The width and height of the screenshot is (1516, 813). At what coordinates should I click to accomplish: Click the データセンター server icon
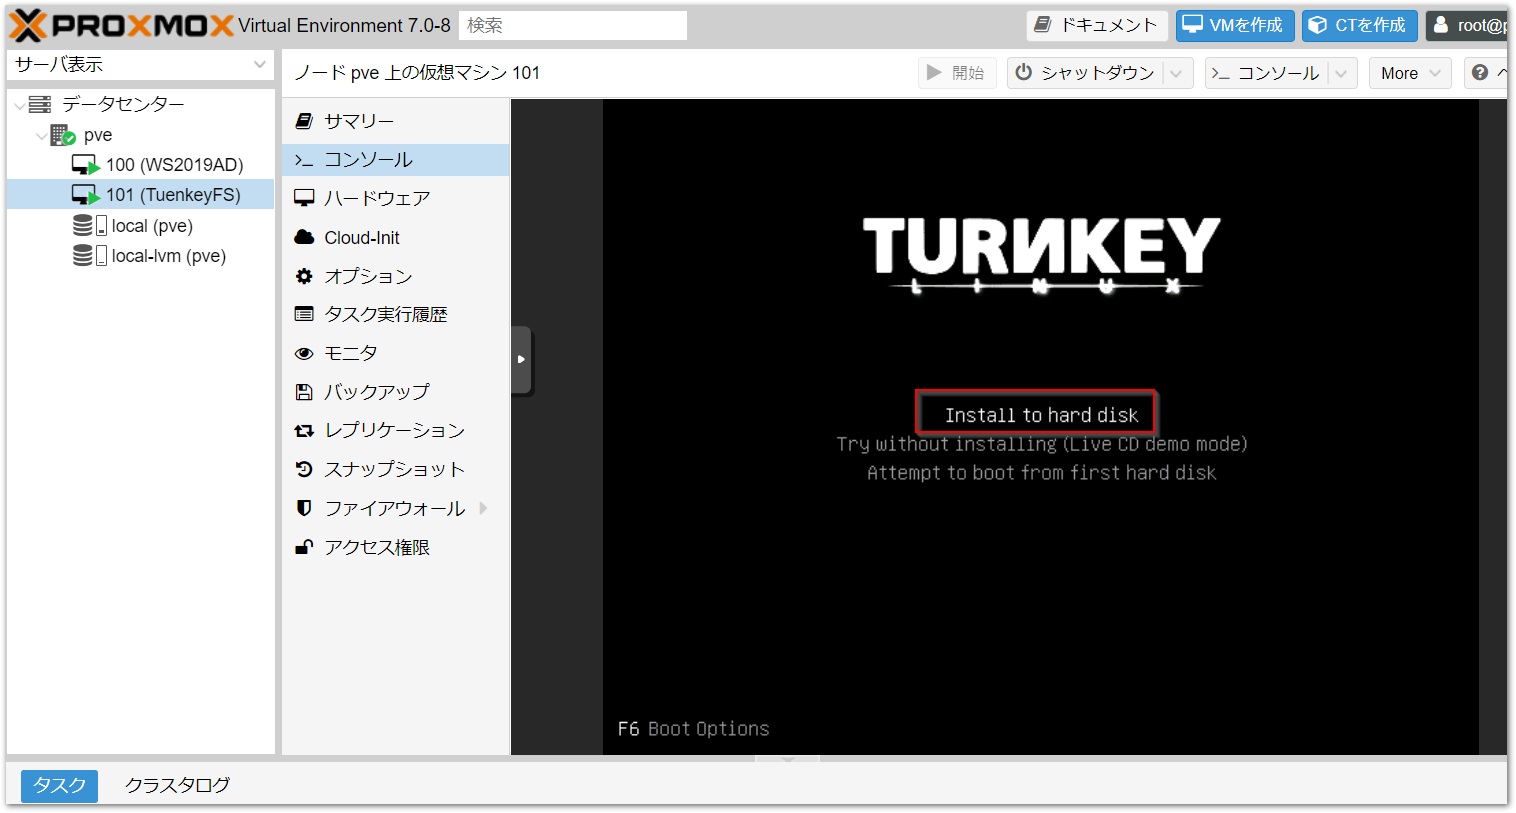pyautogui.click(x=40, y=104)
